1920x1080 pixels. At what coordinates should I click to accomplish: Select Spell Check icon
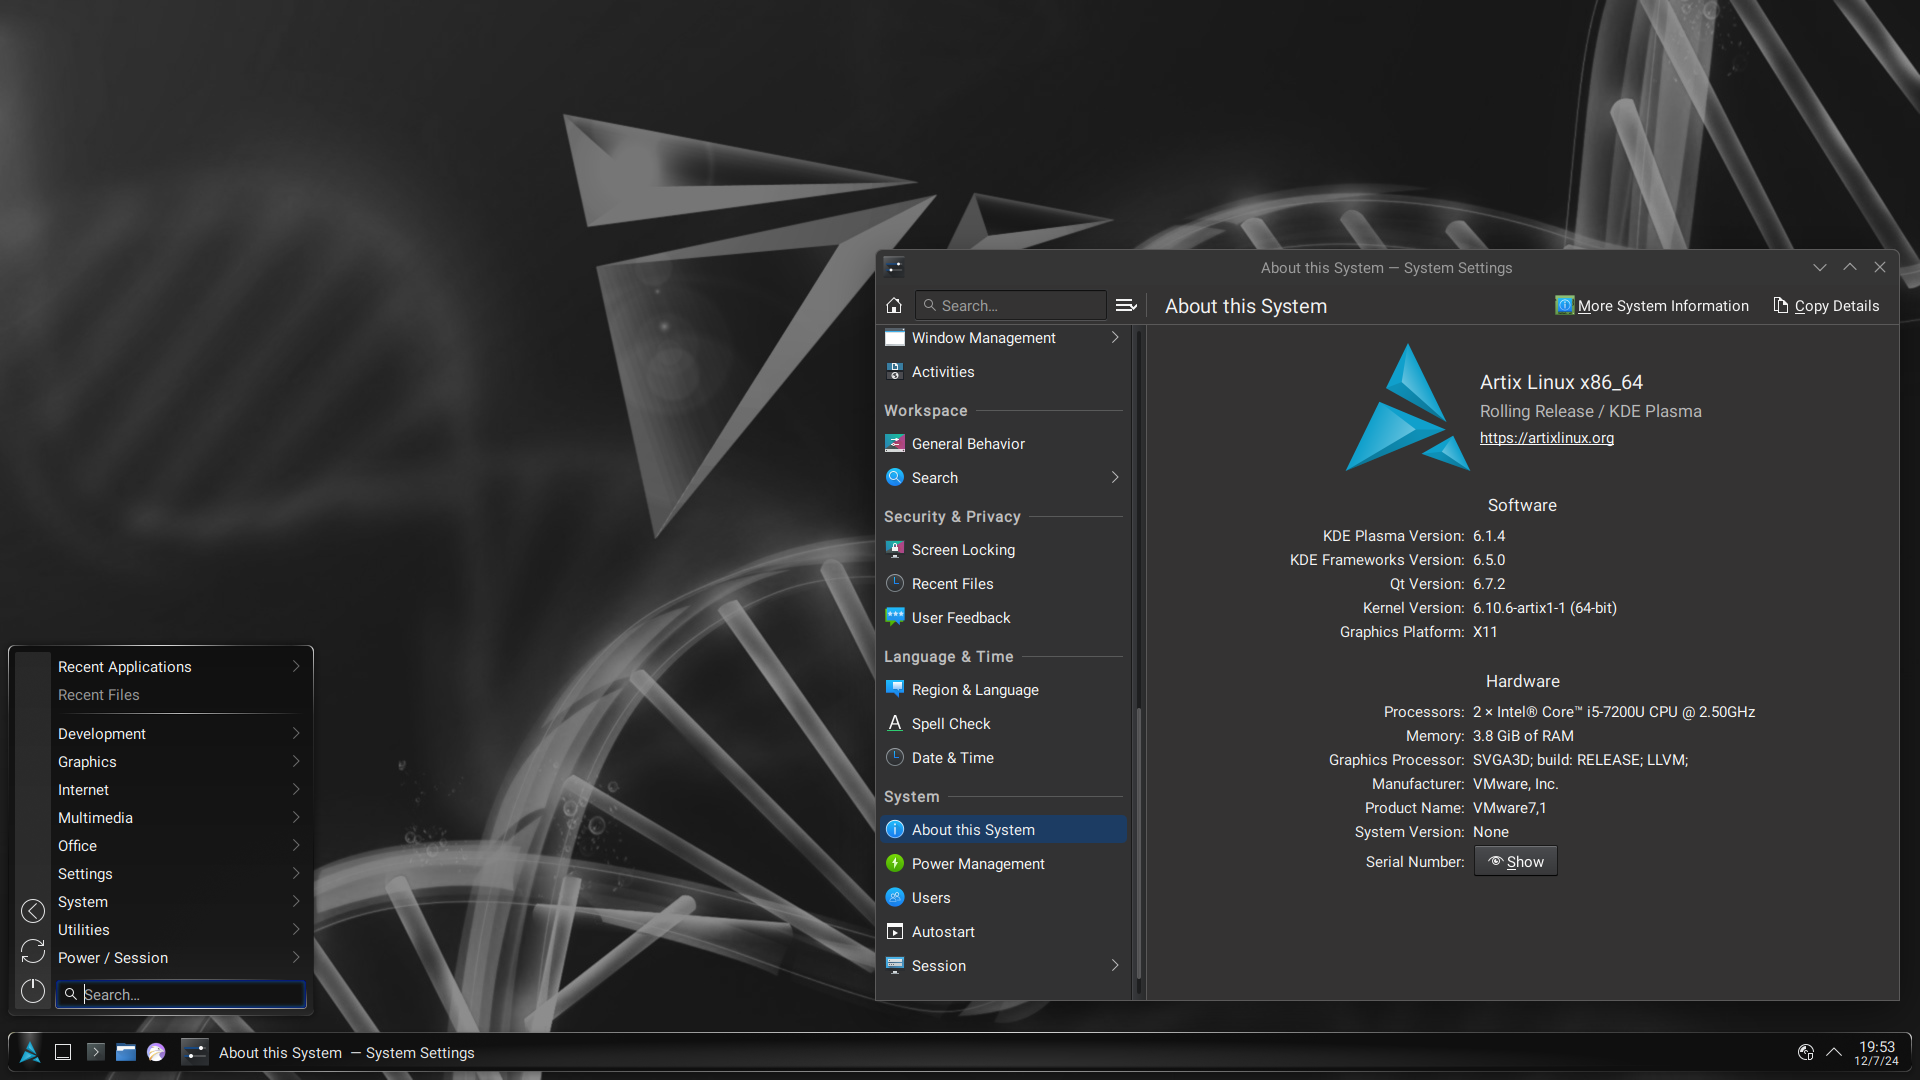895,724
